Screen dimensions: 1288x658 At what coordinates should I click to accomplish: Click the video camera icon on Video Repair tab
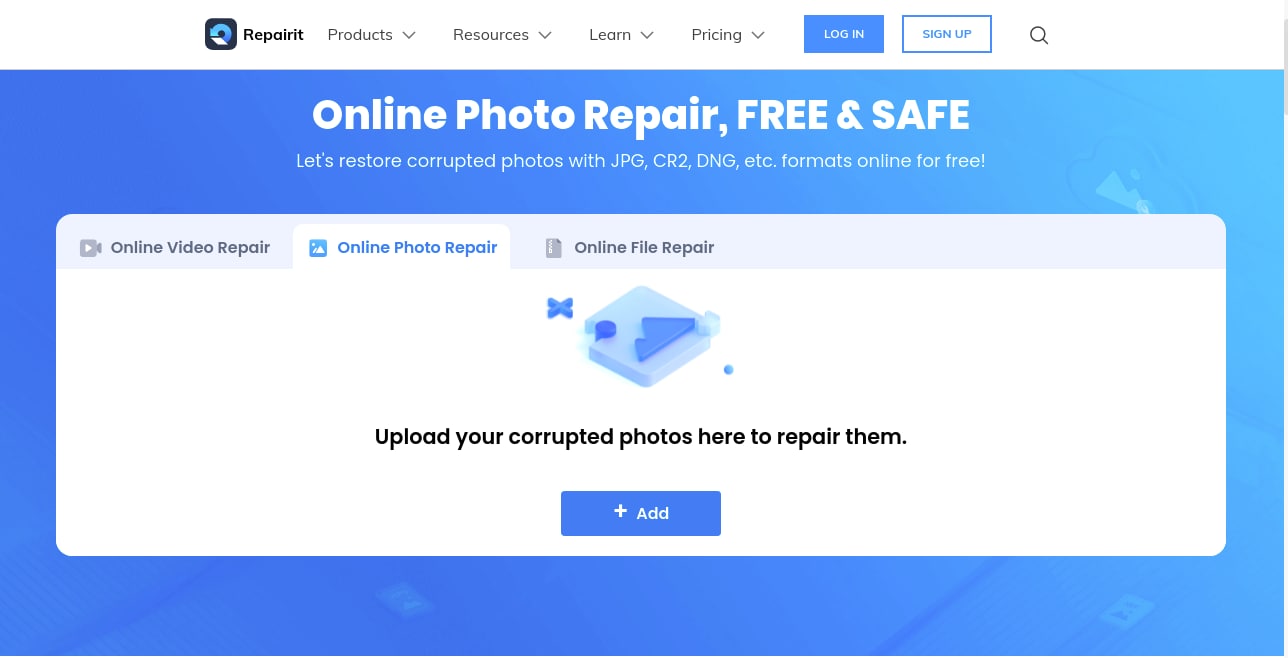pos(91,247)
